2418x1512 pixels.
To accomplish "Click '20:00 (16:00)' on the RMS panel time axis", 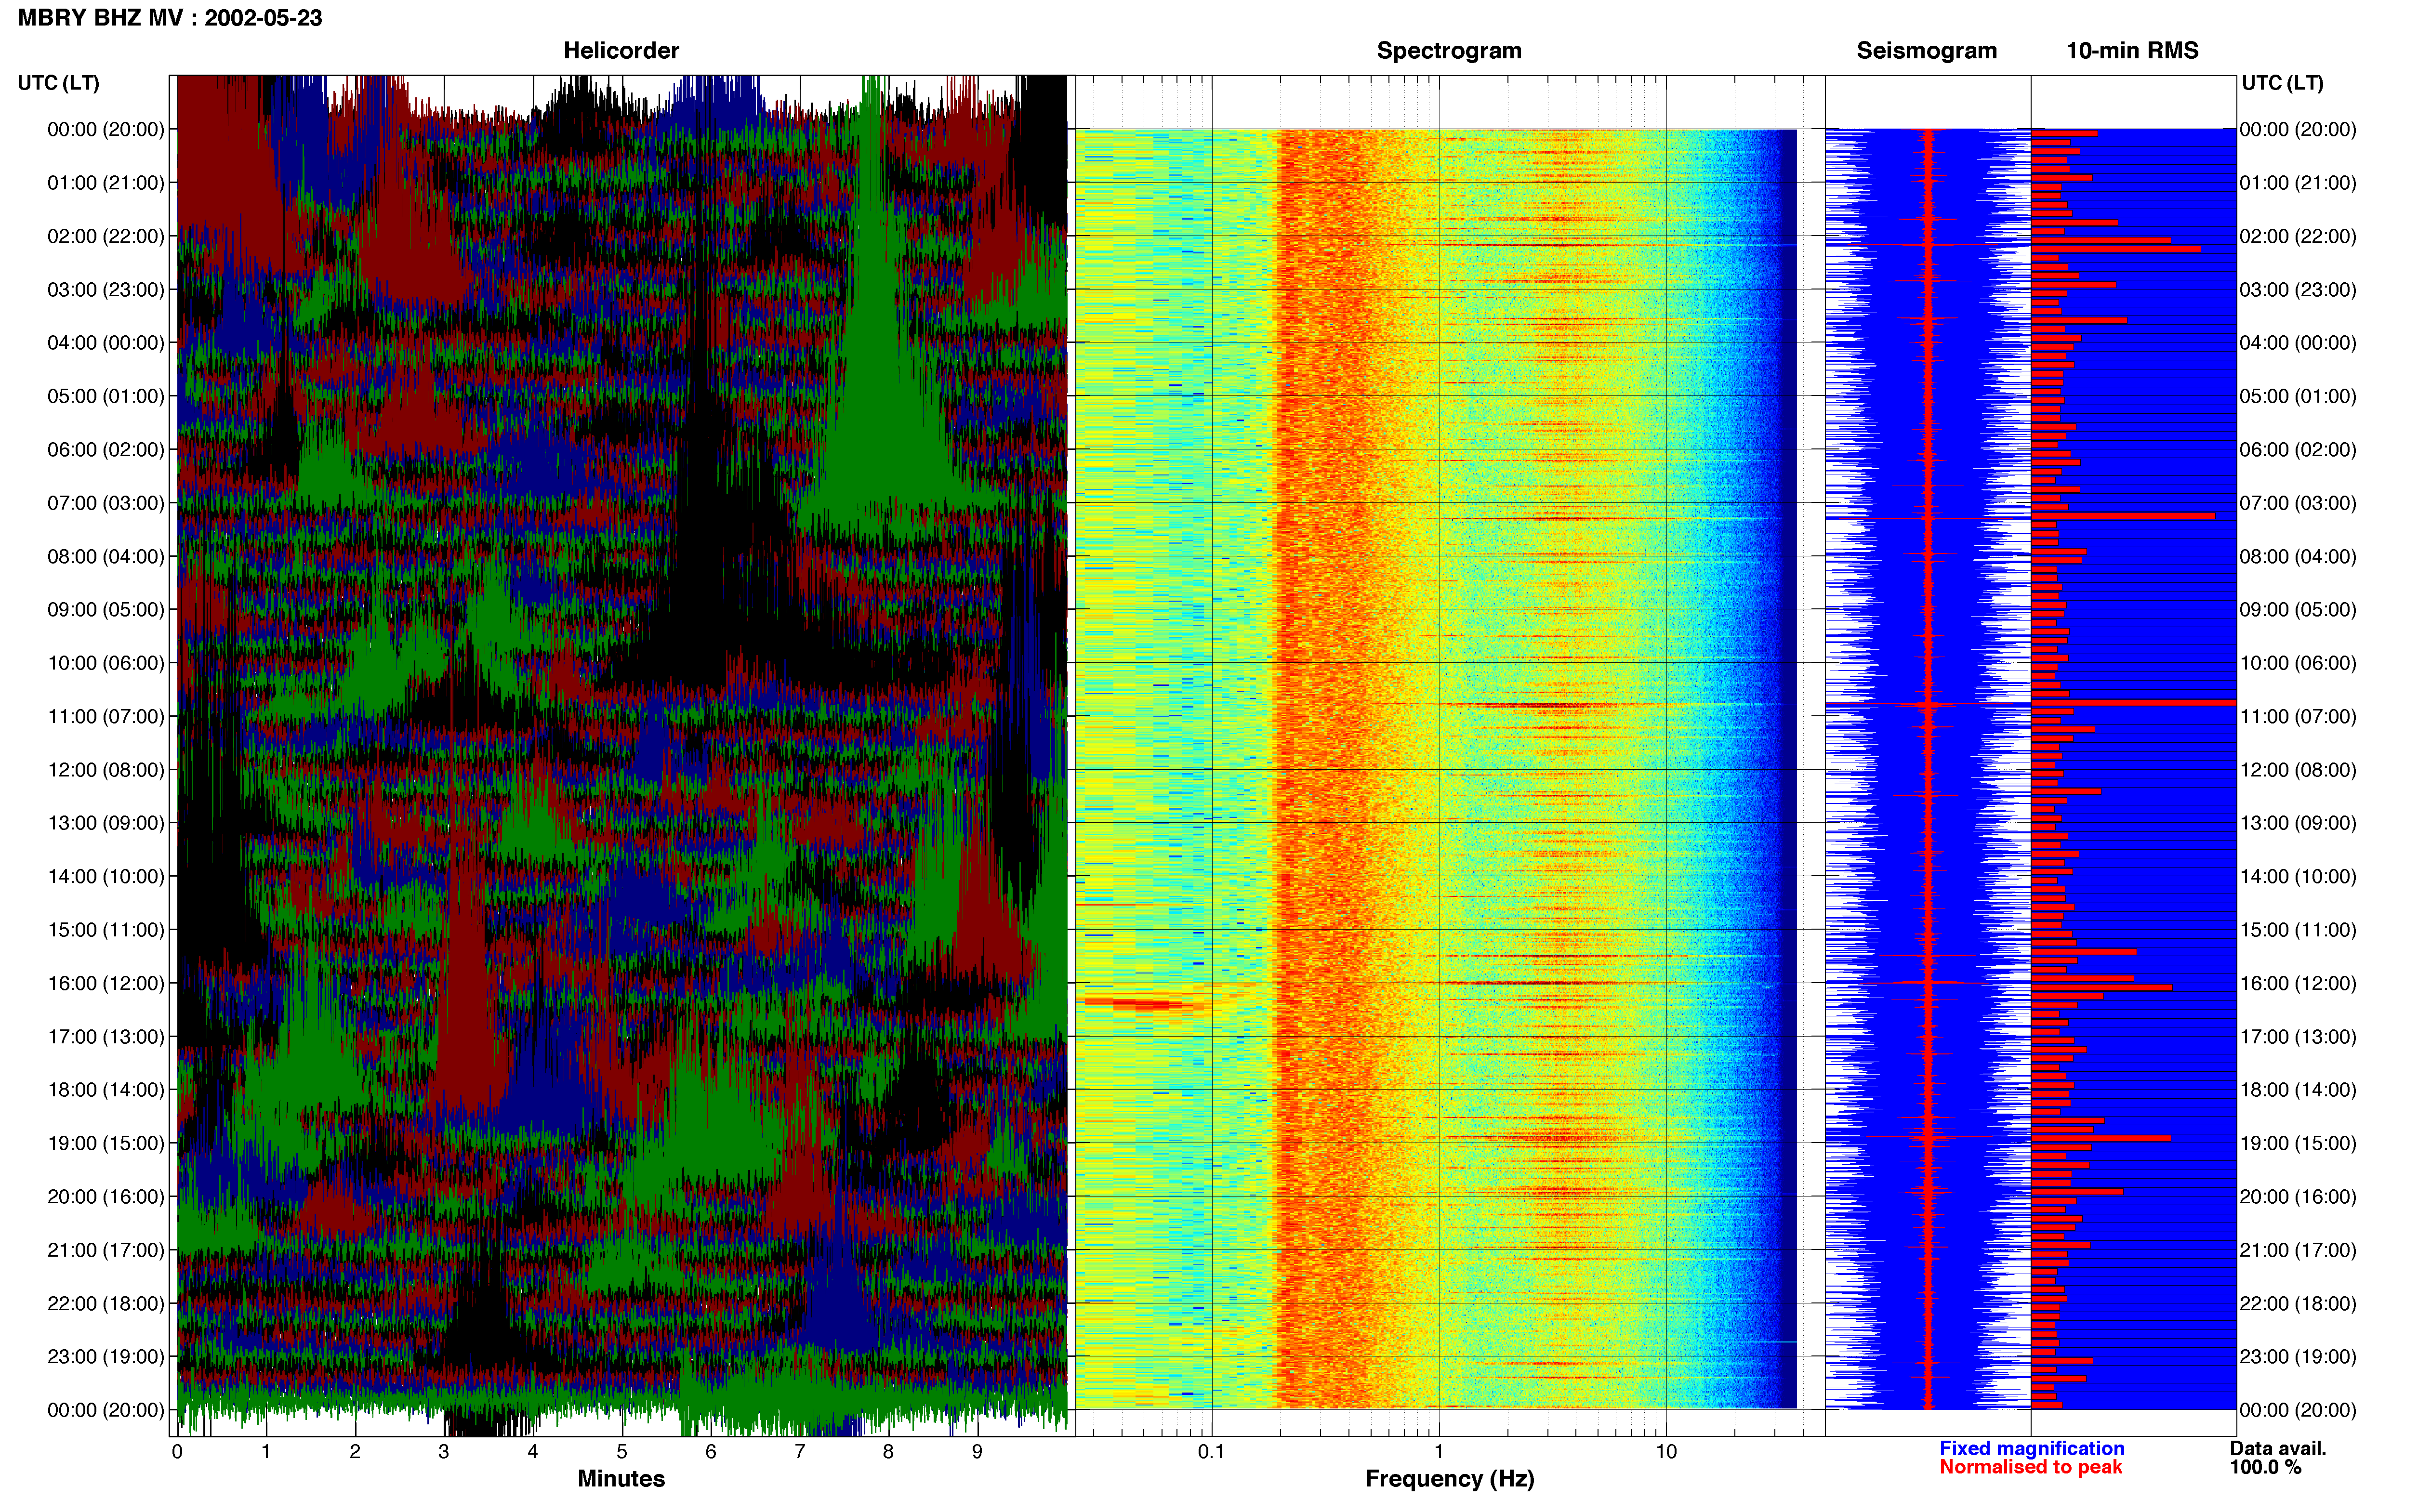I will (2298, 1197).
